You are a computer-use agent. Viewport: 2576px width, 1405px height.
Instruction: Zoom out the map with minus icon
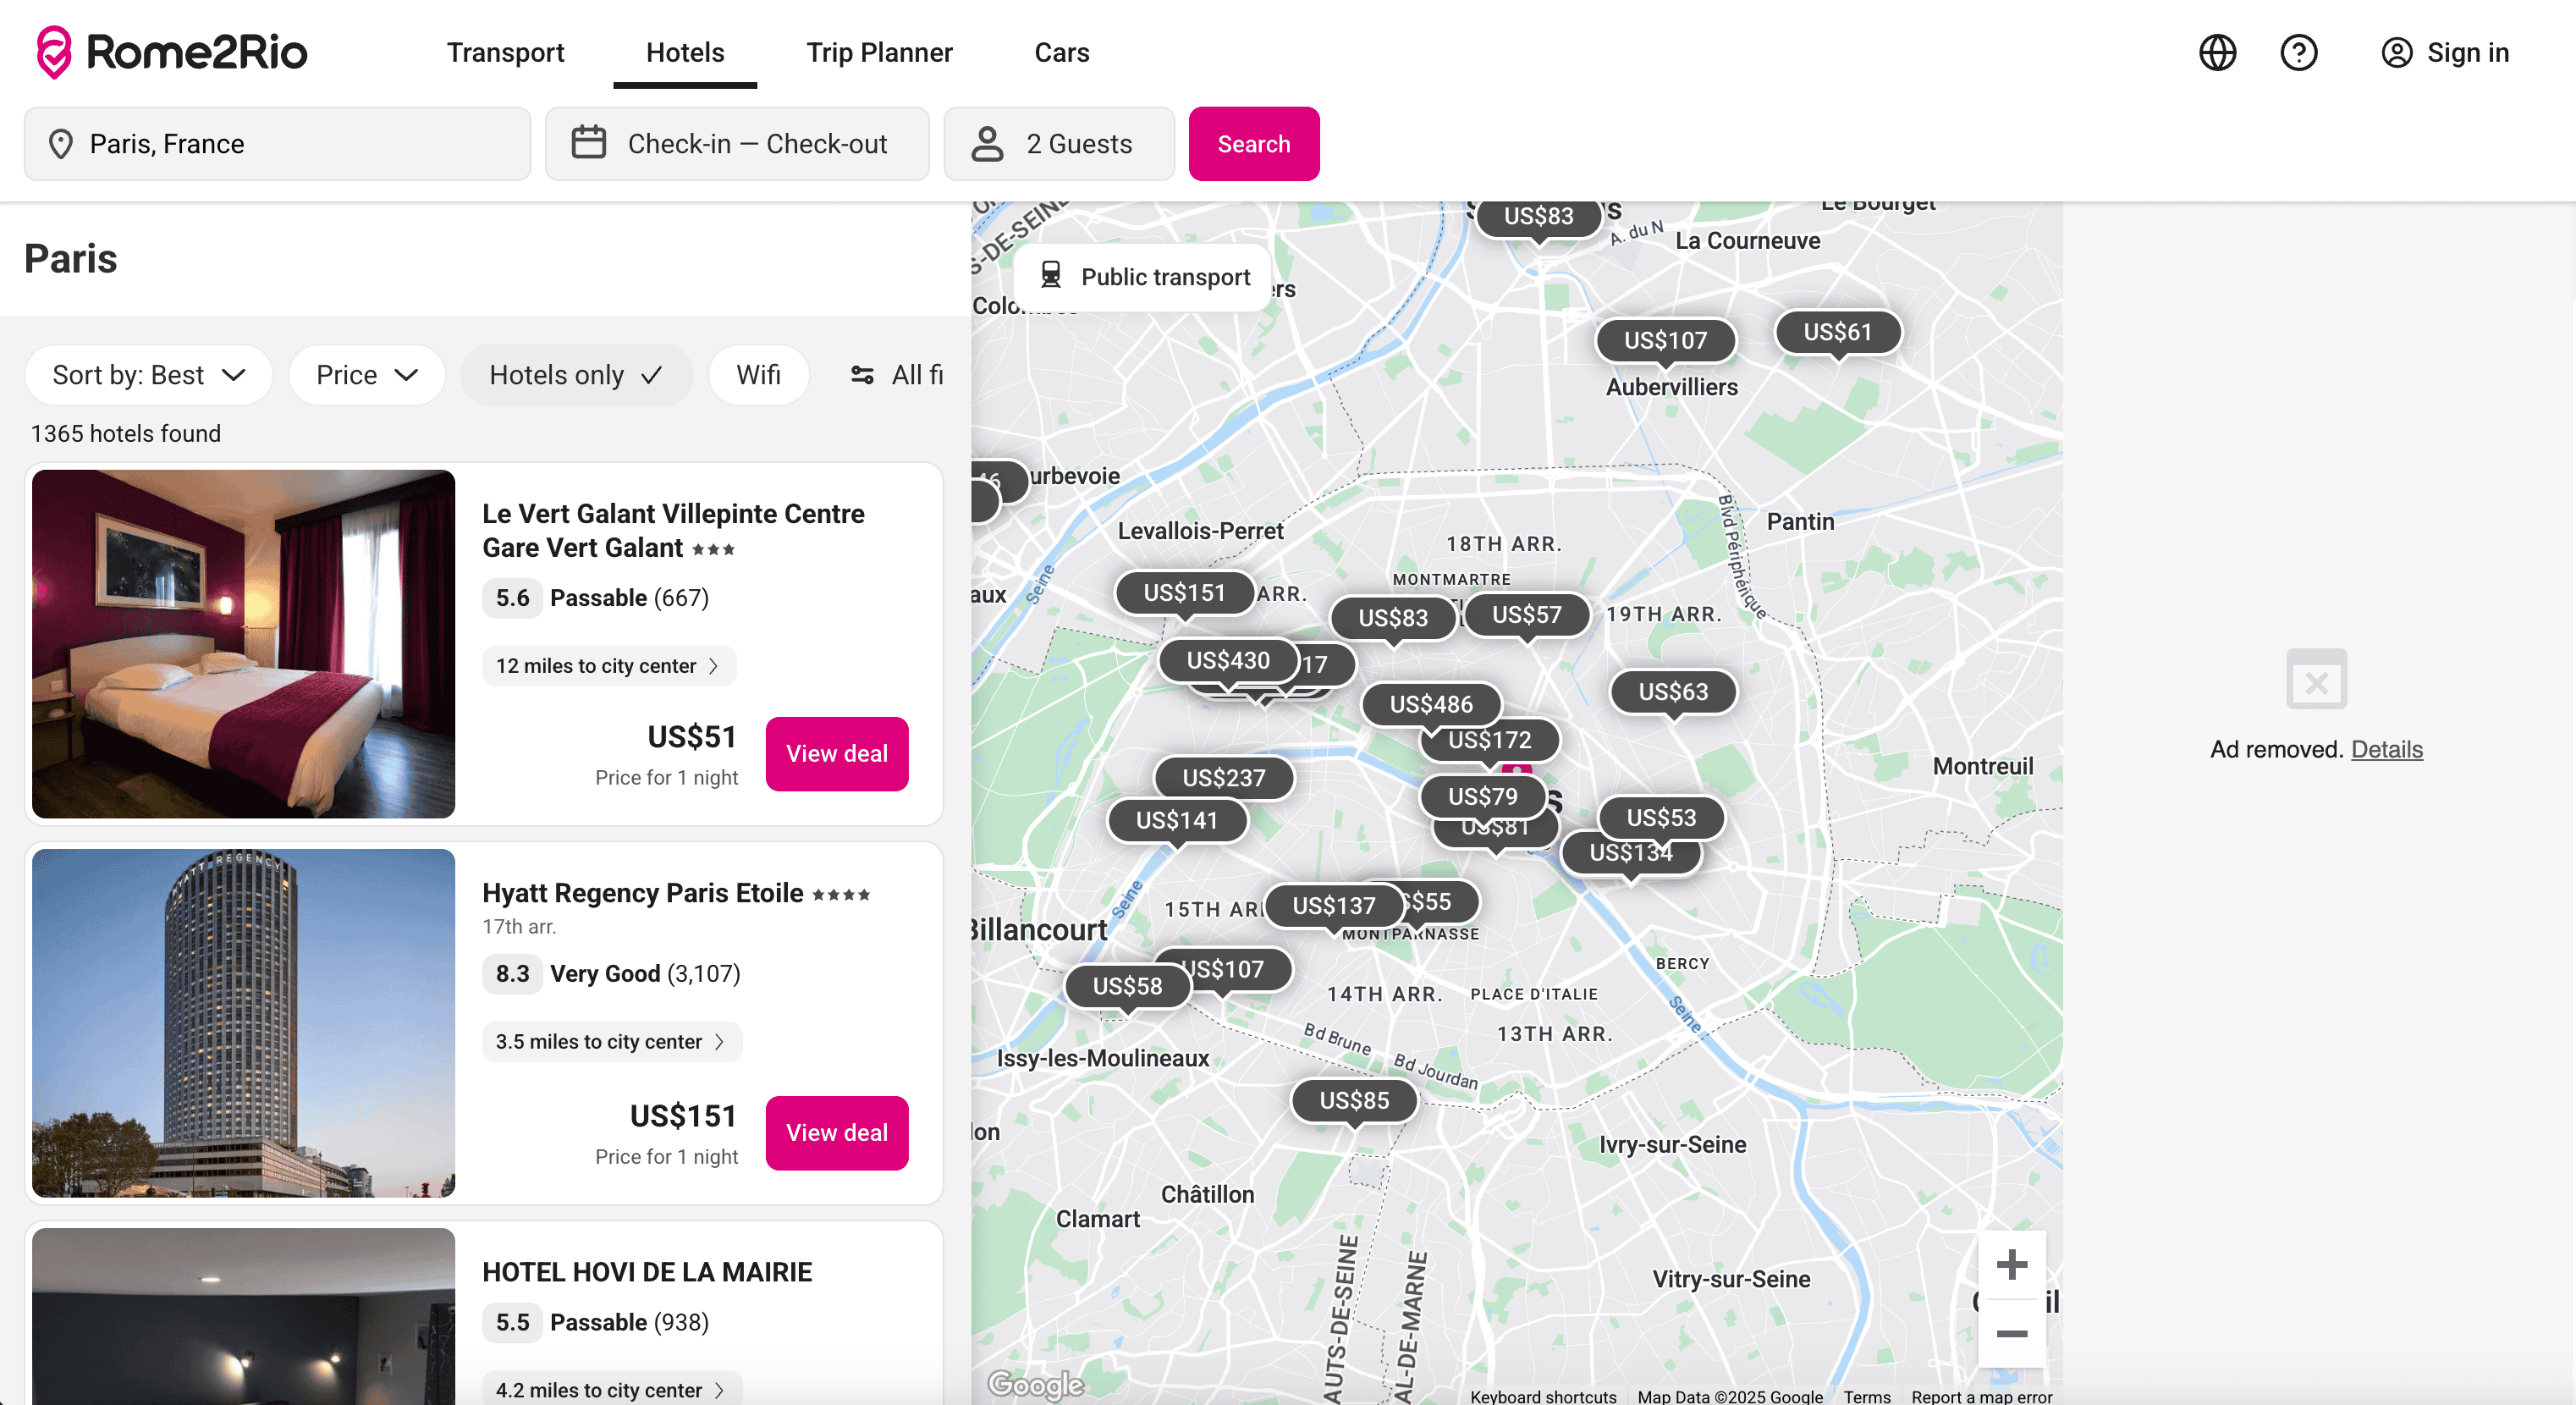pyautogui.click(x=2011, y=1333)
